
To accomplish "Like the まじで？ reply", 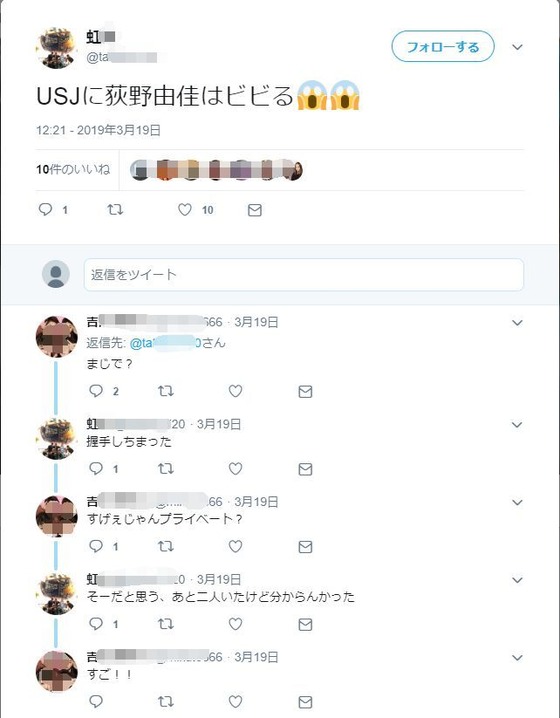I will [x=235, y=391].
